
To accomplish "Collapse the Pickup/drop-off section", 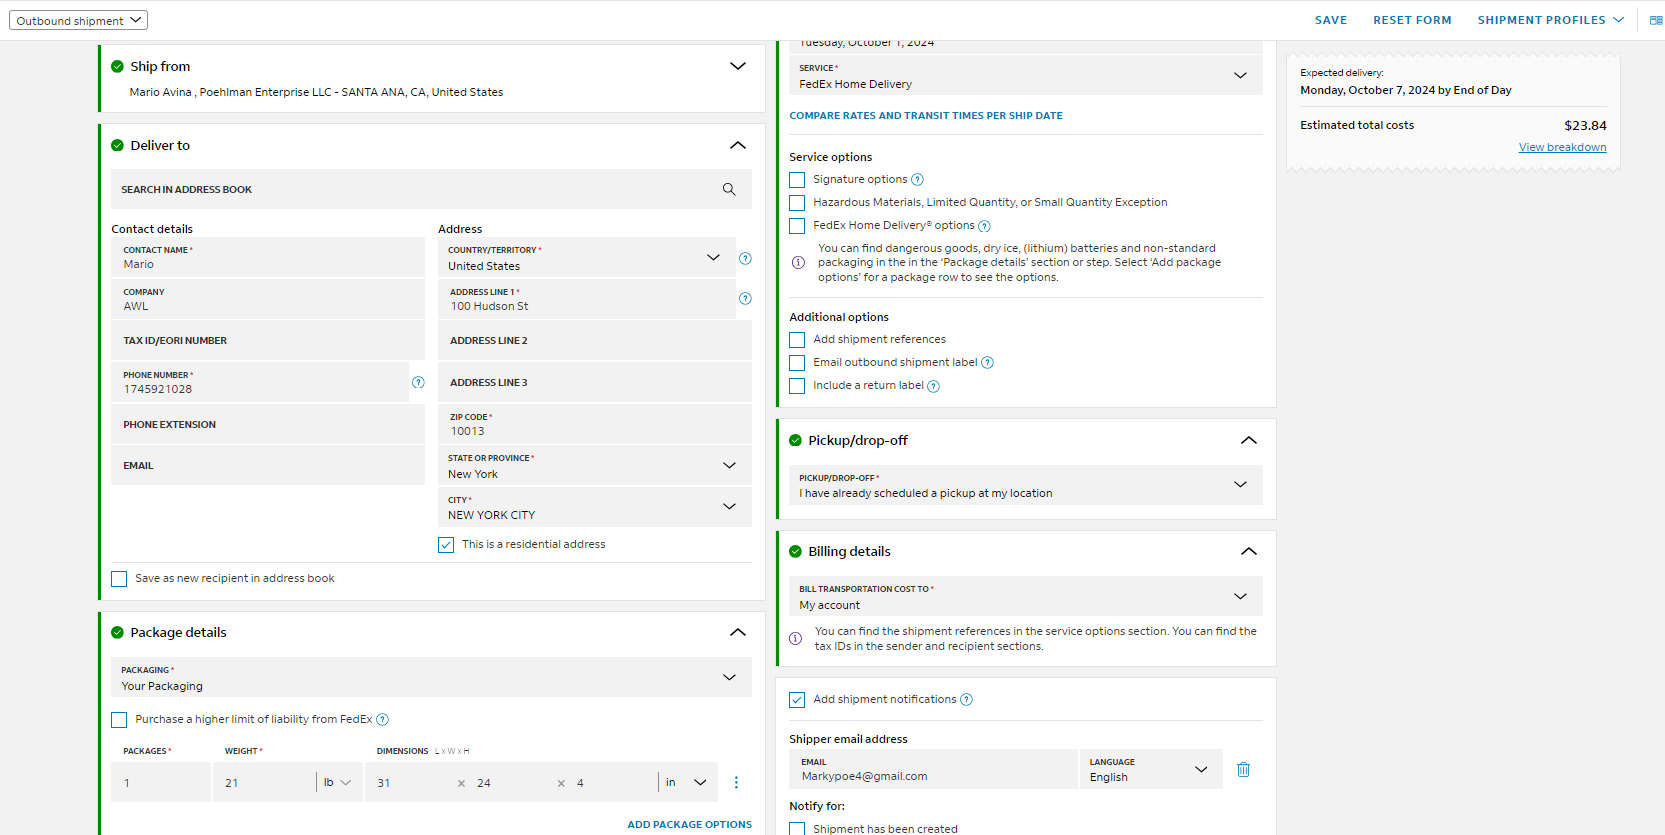I will (1249, 440).
